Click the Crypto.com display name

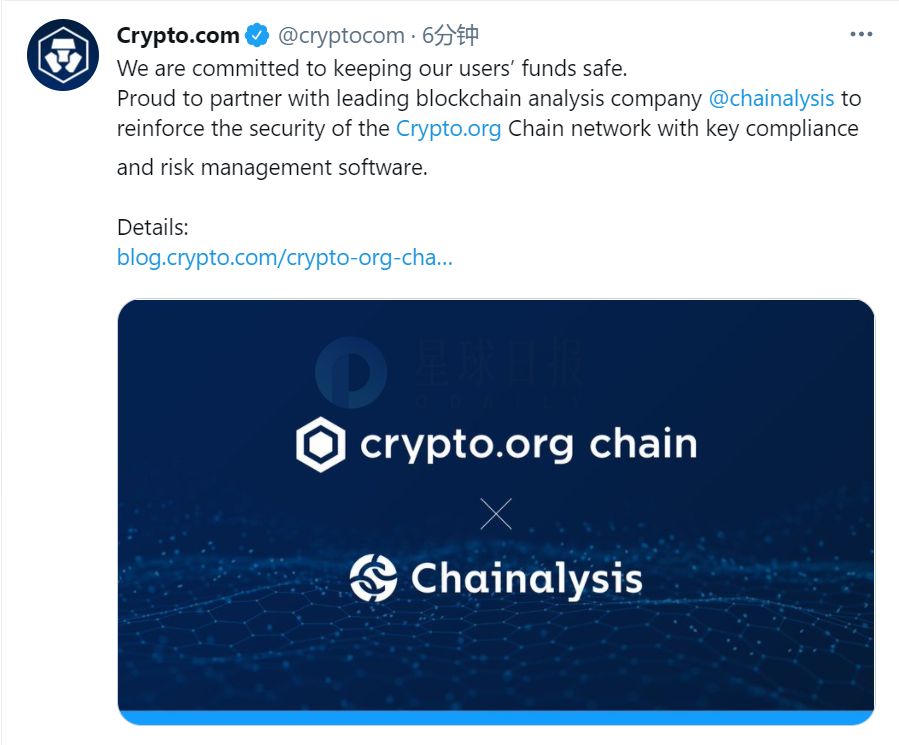point(178,36)
